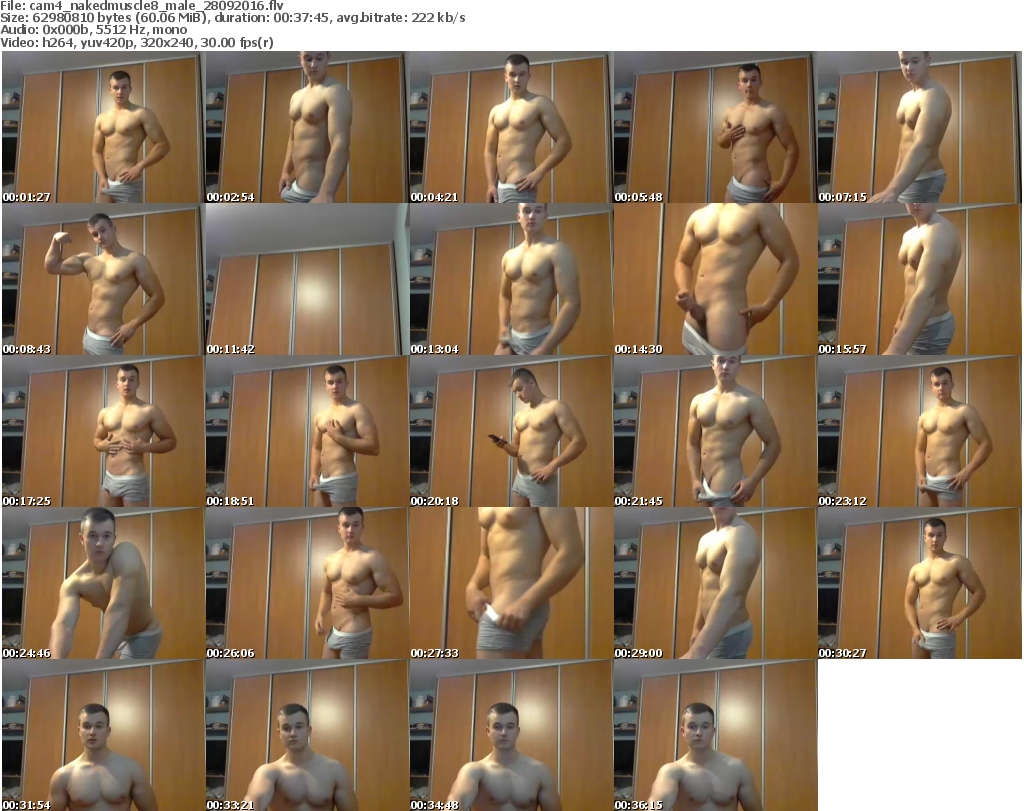Screen dimensions: 1024x811
Task: Pick the thumbnail stamped 00:13:04
Action: pyautogui.click(x=511, y=279)
